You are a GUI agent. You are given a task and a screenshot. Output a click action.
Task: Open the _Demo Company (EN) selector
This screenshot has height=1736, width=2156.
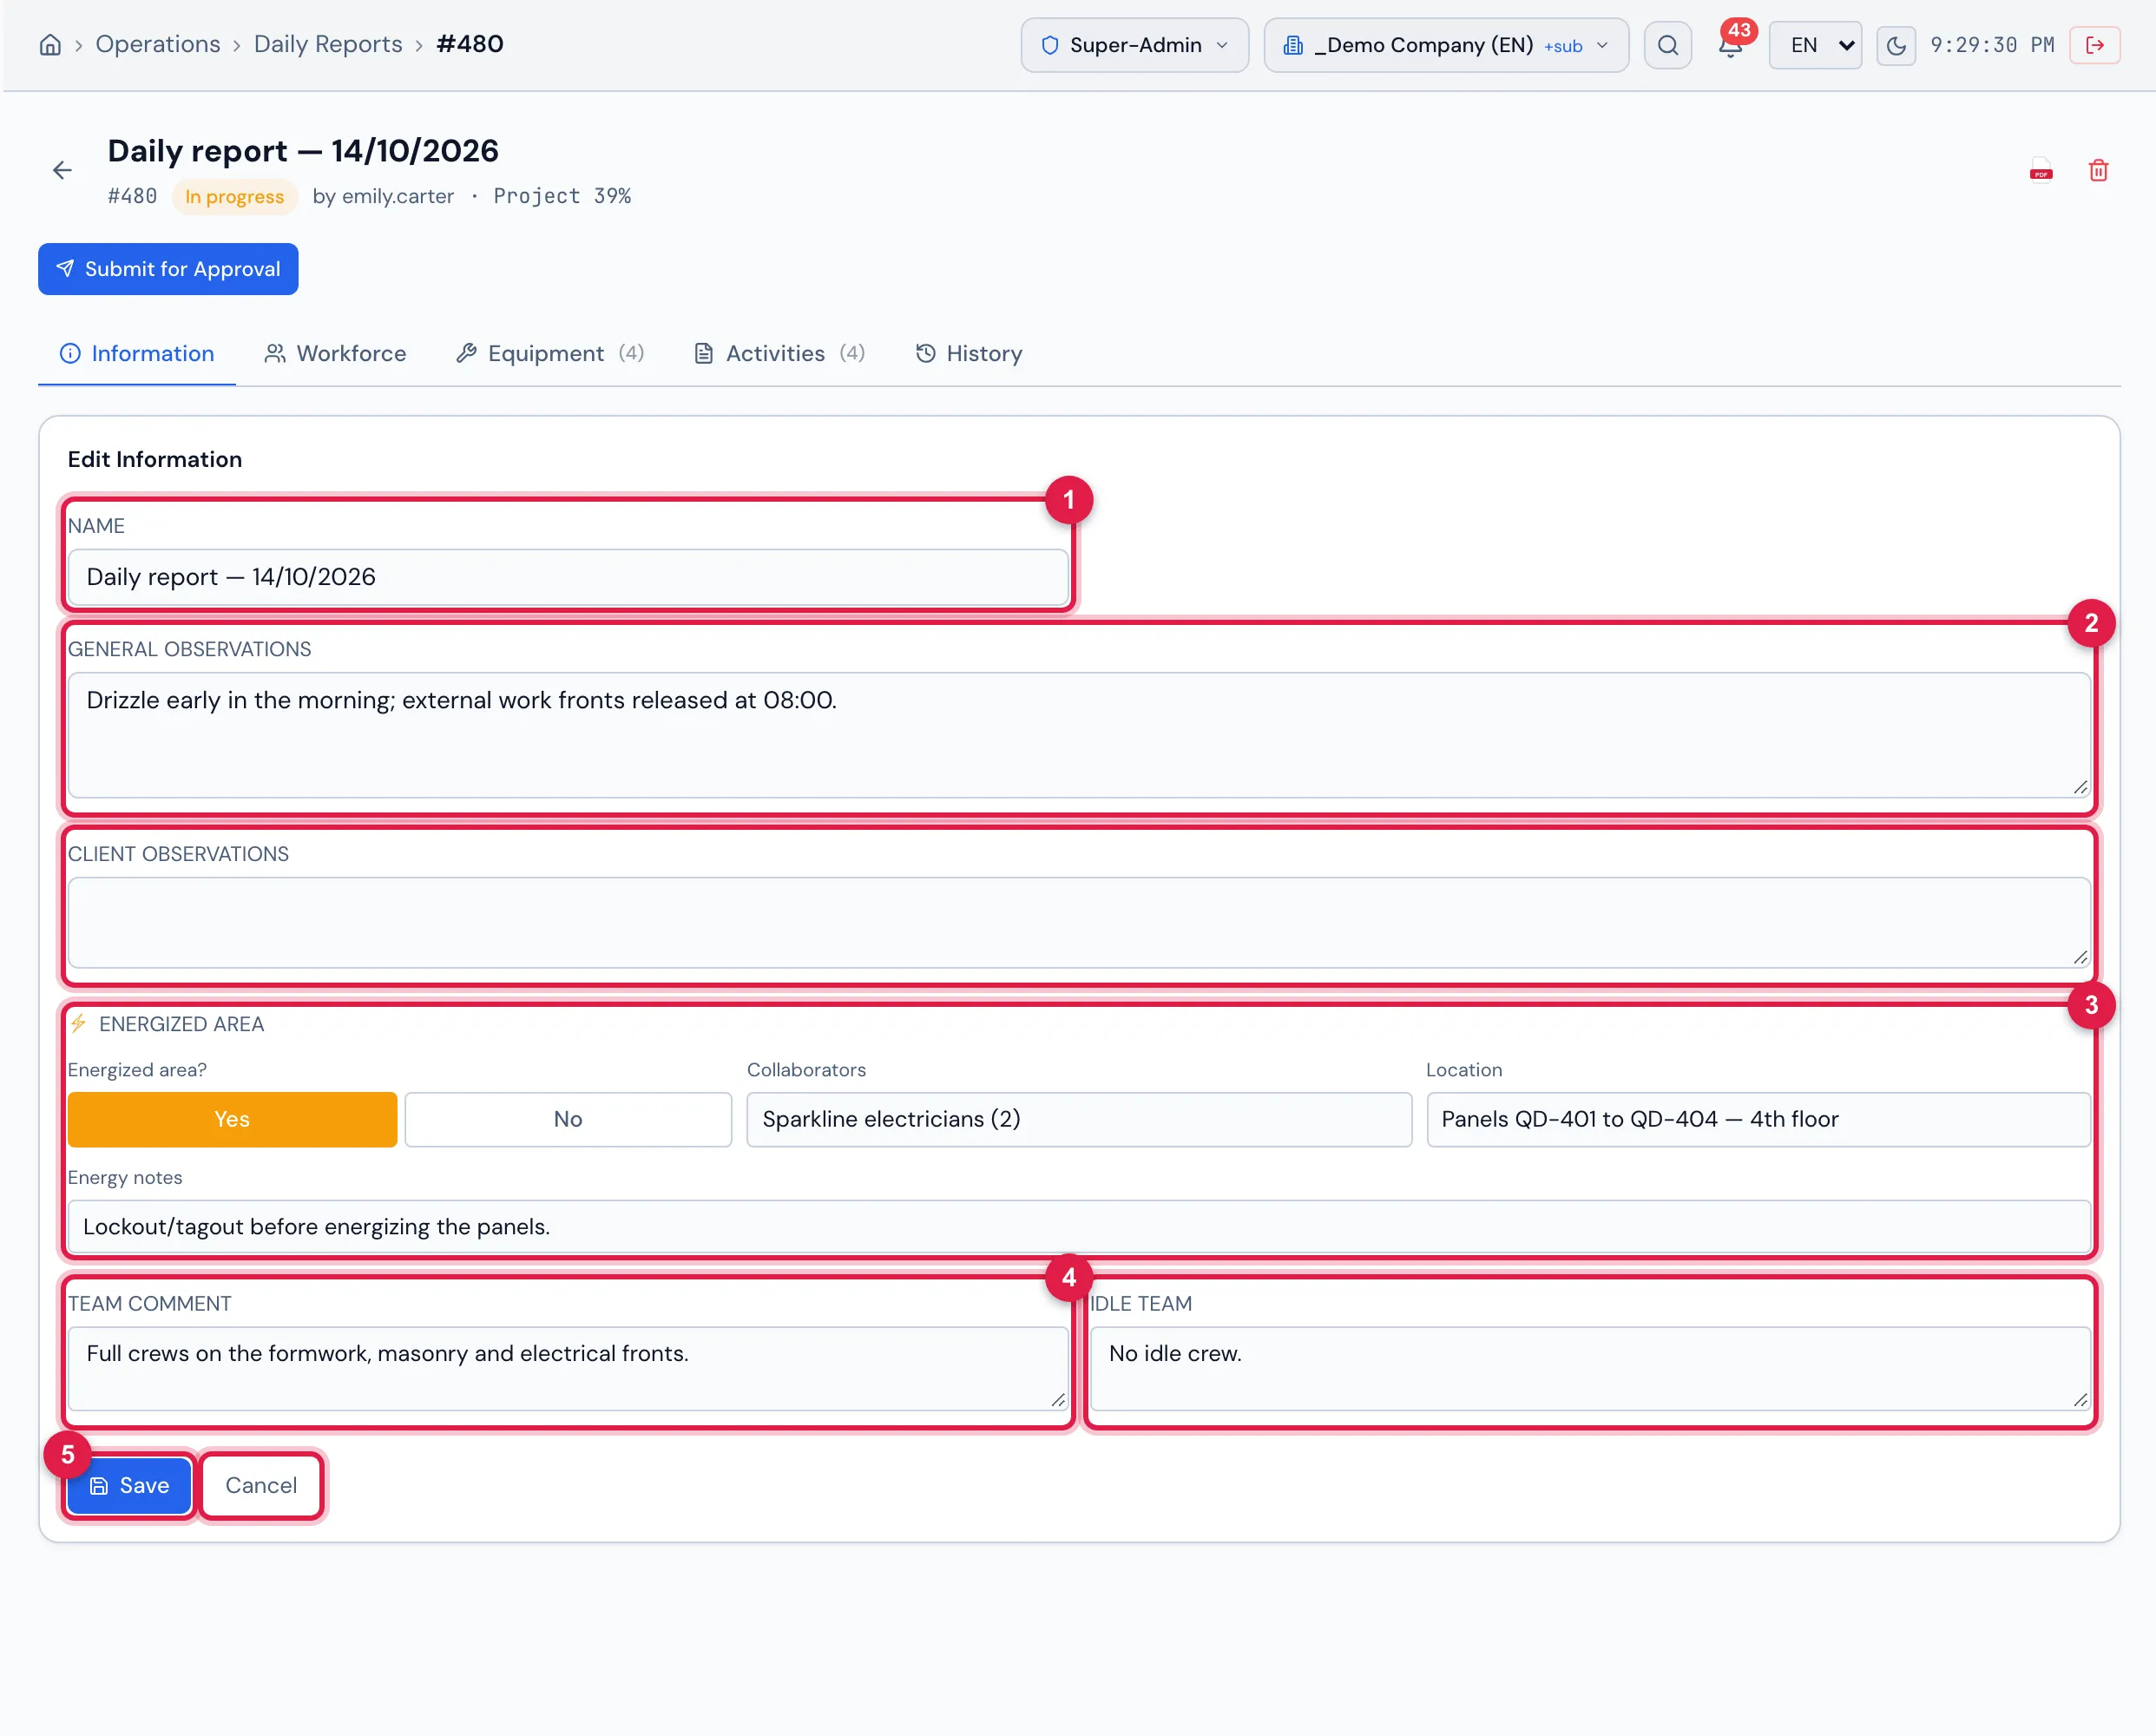click(x=1446, y=45)
